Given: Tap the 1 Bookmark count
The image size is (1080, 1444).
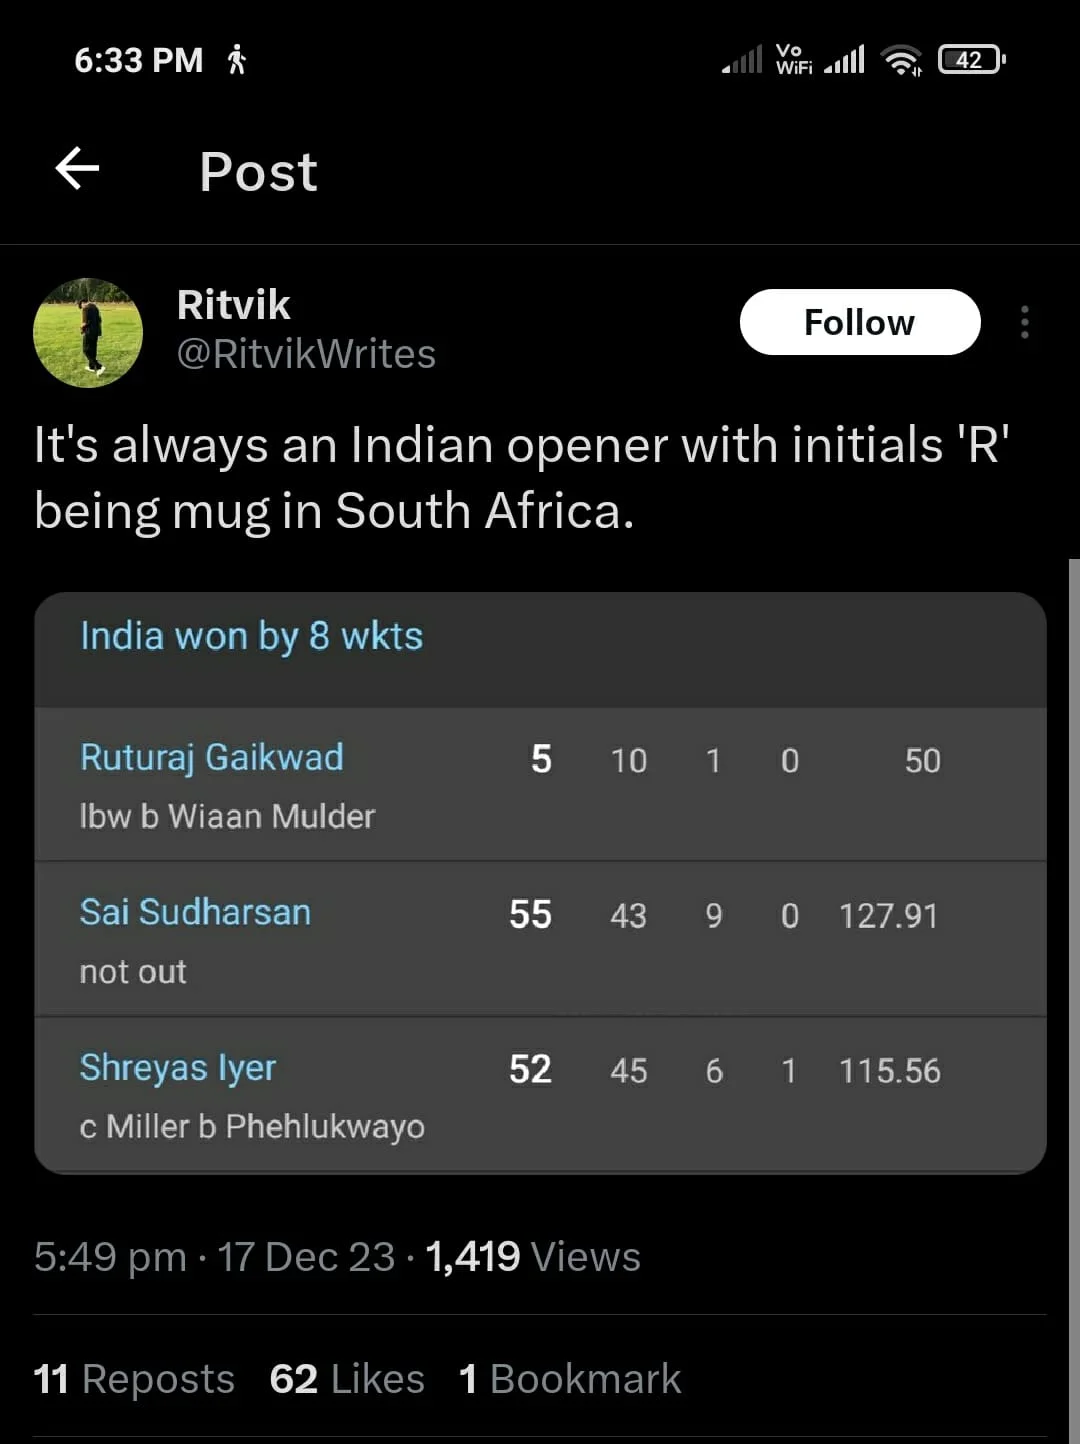Looking at the screenshot, I should [570, 1379].
